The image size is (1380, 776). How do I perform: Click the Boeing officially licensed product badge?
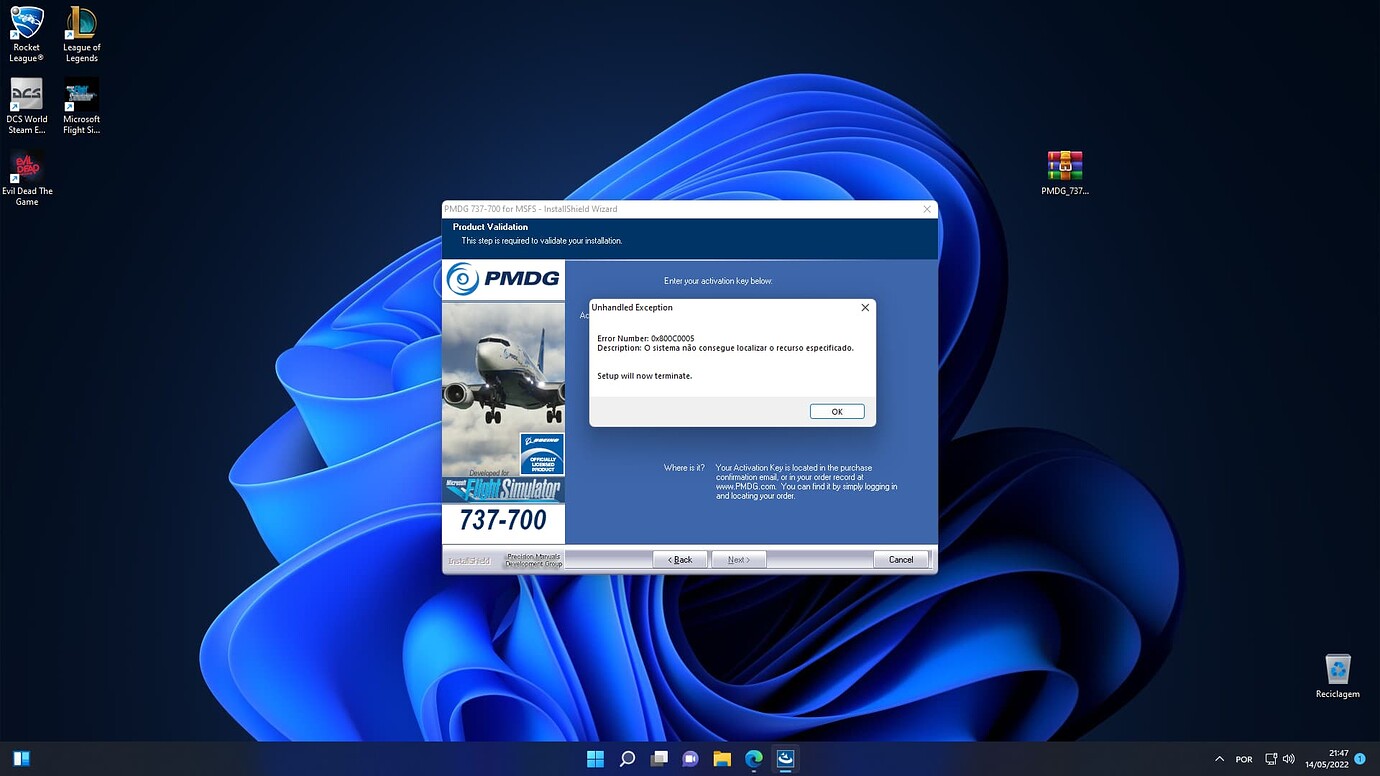[542, 454]
